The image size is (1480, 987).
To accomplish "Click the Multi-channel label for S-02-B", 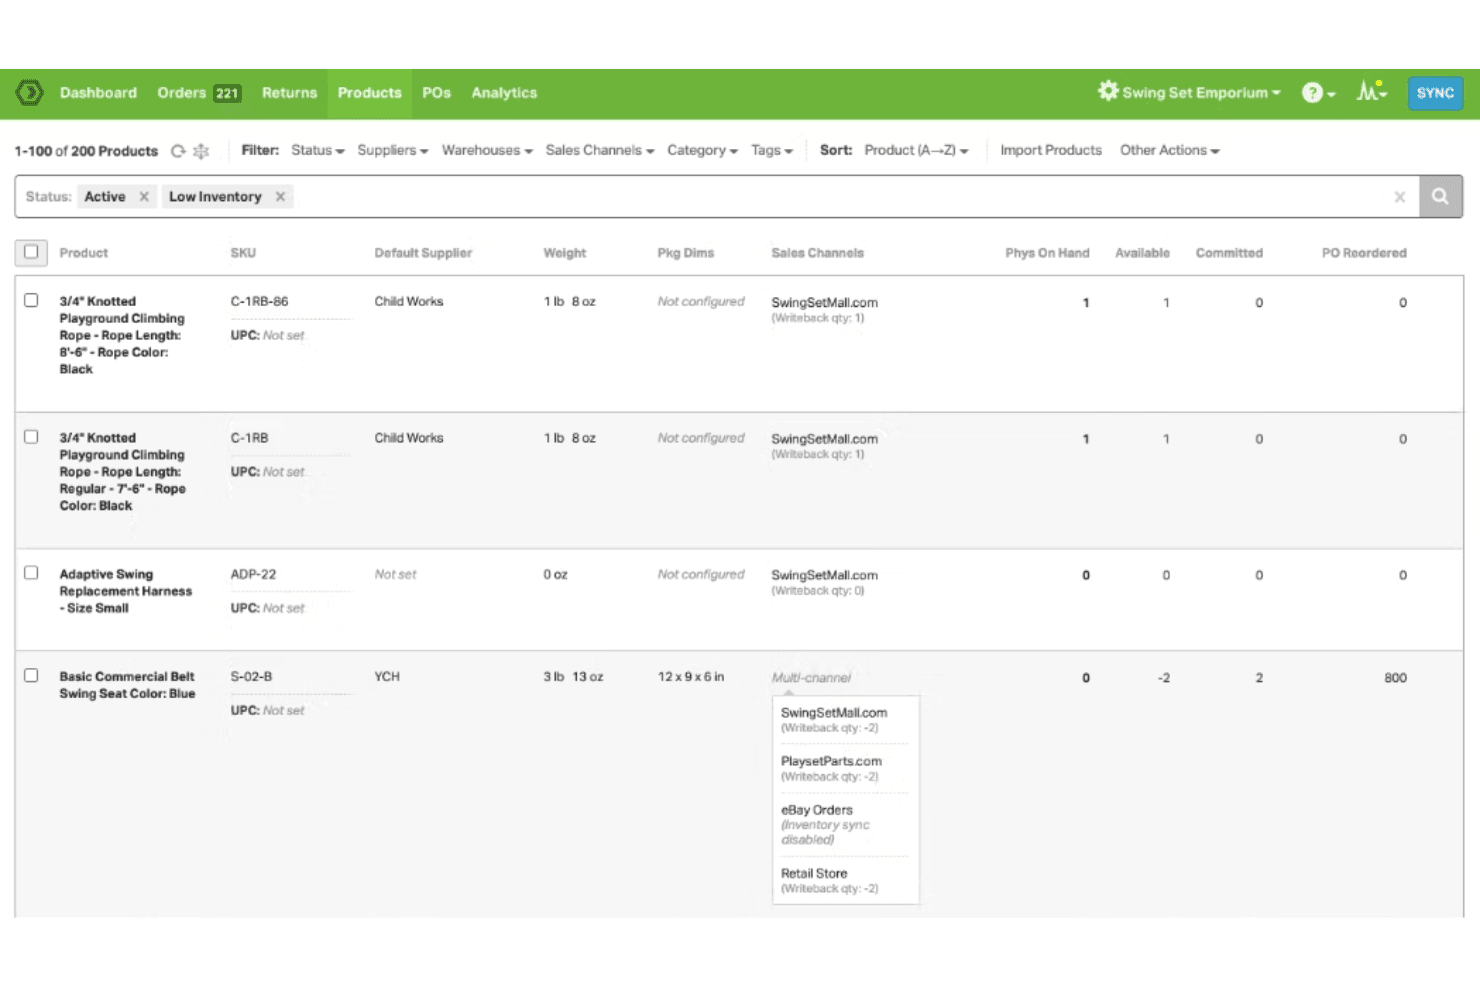I will tap(811, 678).
